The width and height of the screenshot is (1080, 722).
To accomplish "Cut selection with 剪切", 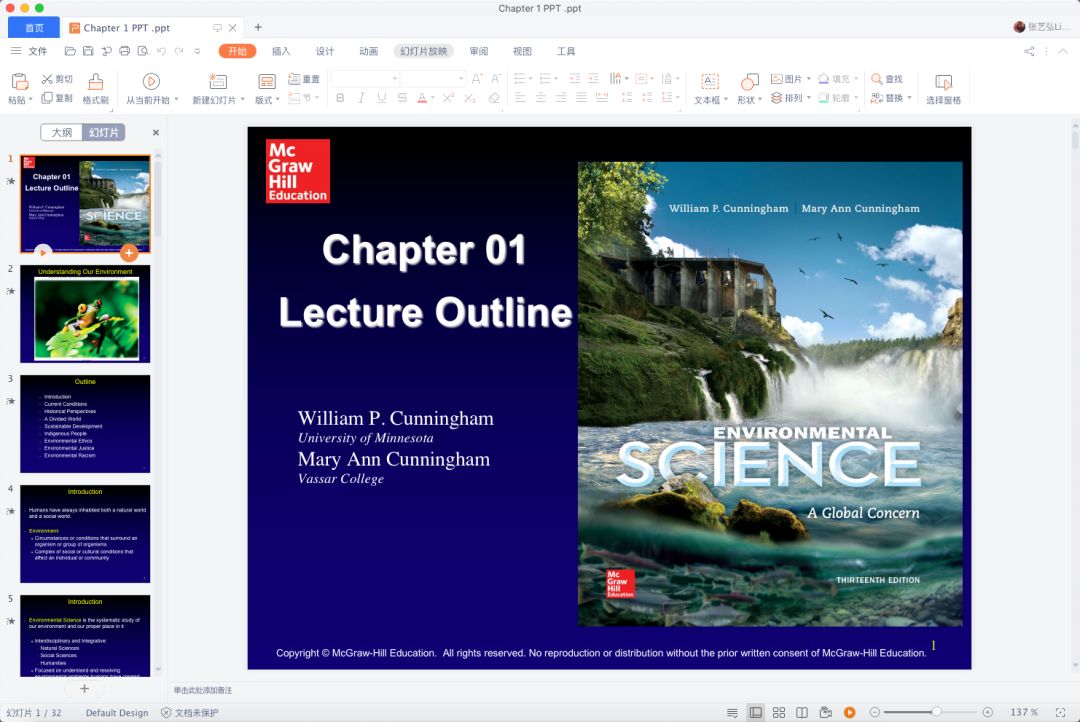I will click(57, 79).
